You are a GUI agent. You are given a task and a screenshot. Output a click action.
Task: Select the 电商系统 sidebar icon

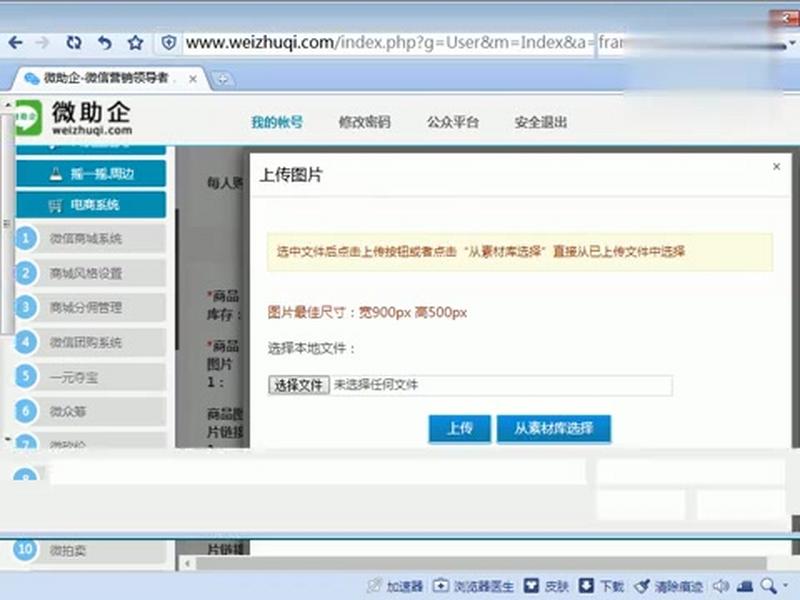click(57, 205)
